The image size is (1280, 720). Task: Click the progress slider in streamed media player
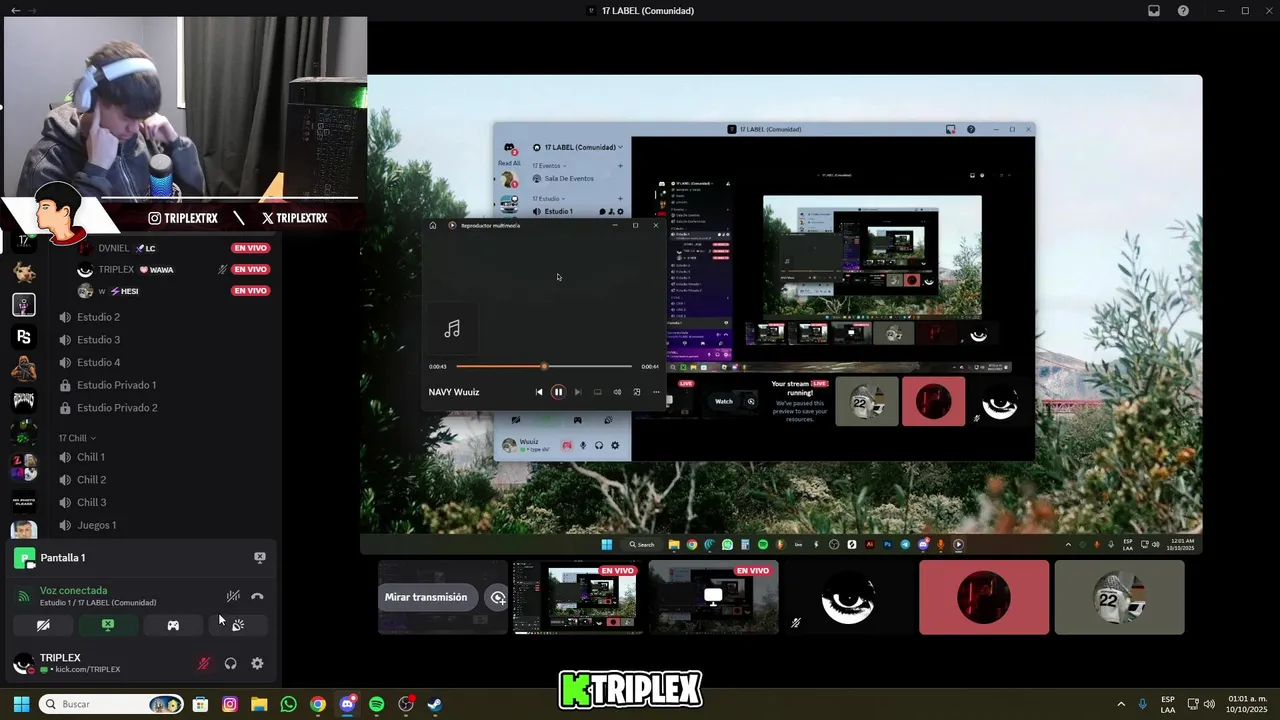click(x=544, y=367)
